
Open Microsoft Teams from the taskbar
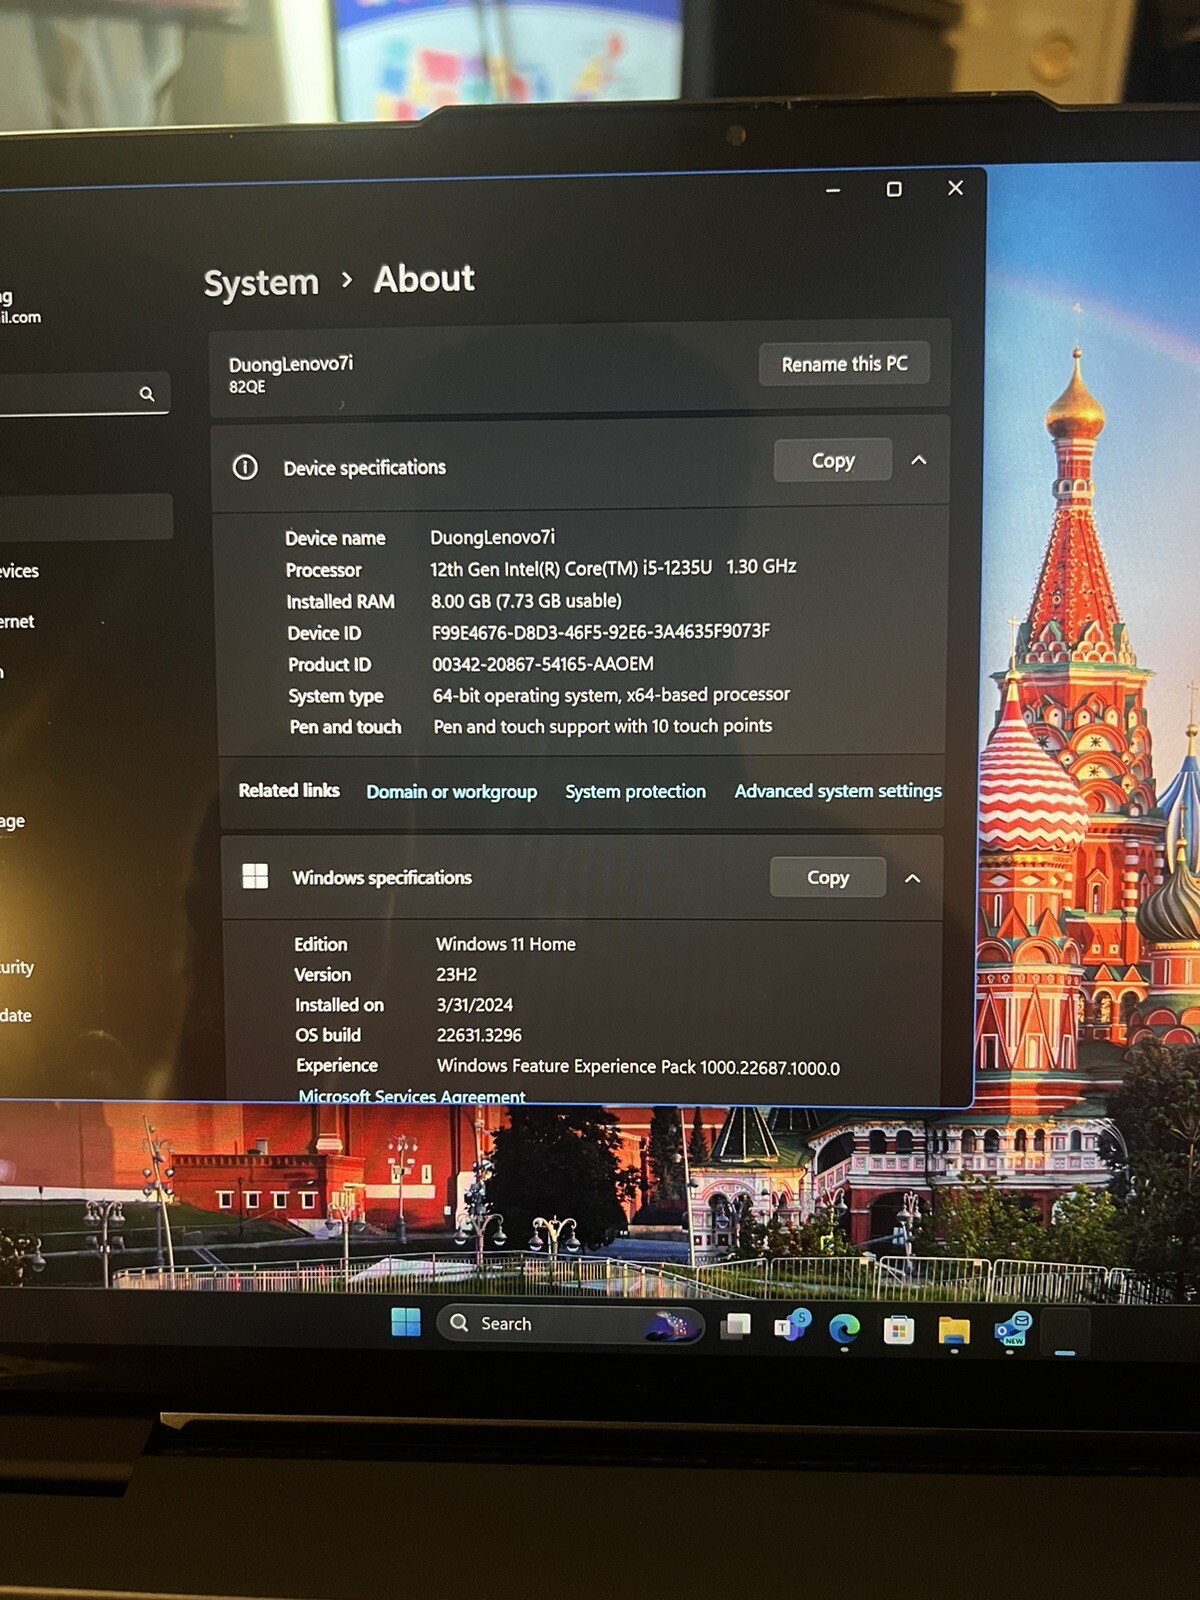tap(792, 1325)
